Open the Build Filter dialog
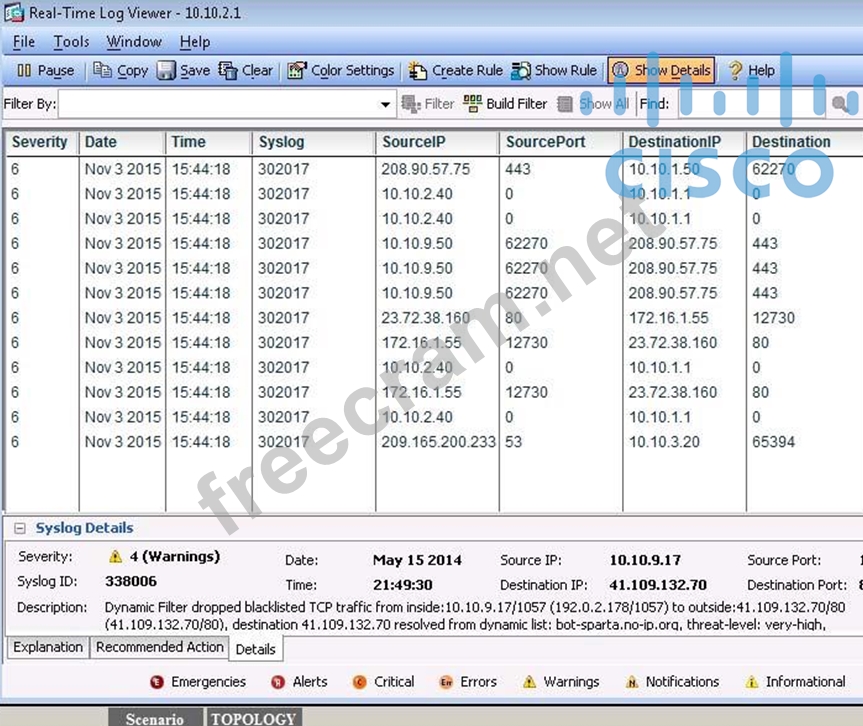 pyautogui.click(x=505, y=104)
